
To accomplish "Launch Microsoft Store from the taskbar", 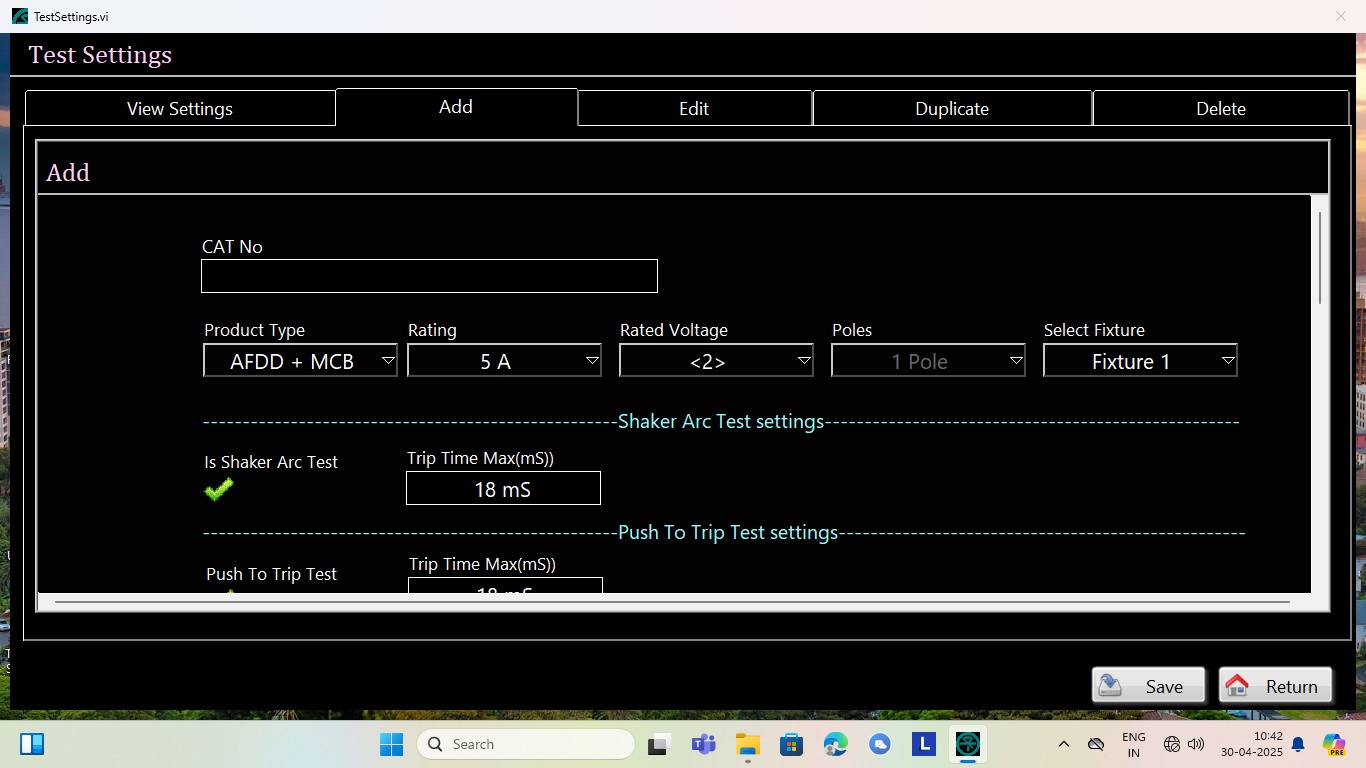I will coord(792,744).
